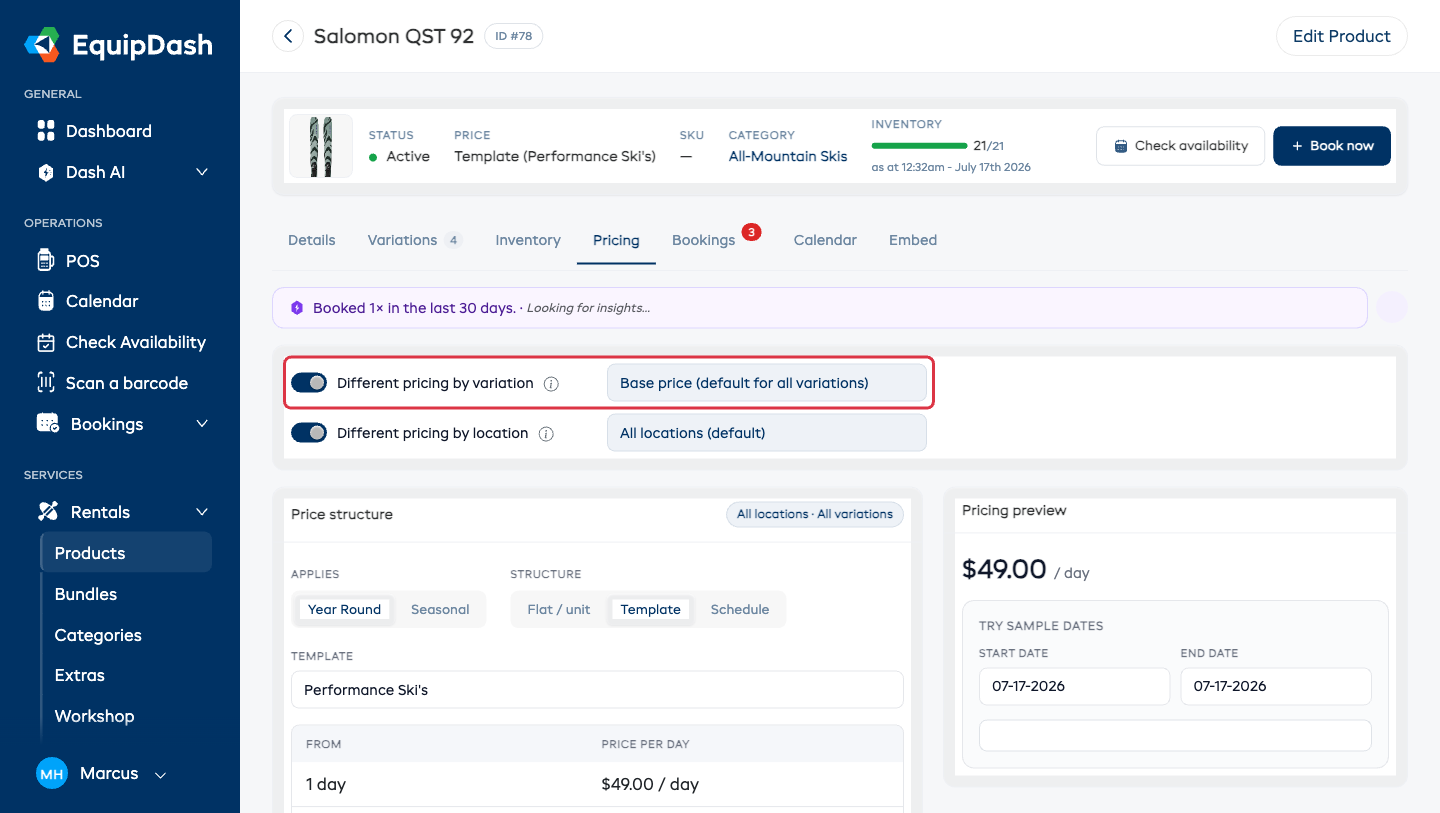Open the All-Mountain Skis category link

(788, 156)
